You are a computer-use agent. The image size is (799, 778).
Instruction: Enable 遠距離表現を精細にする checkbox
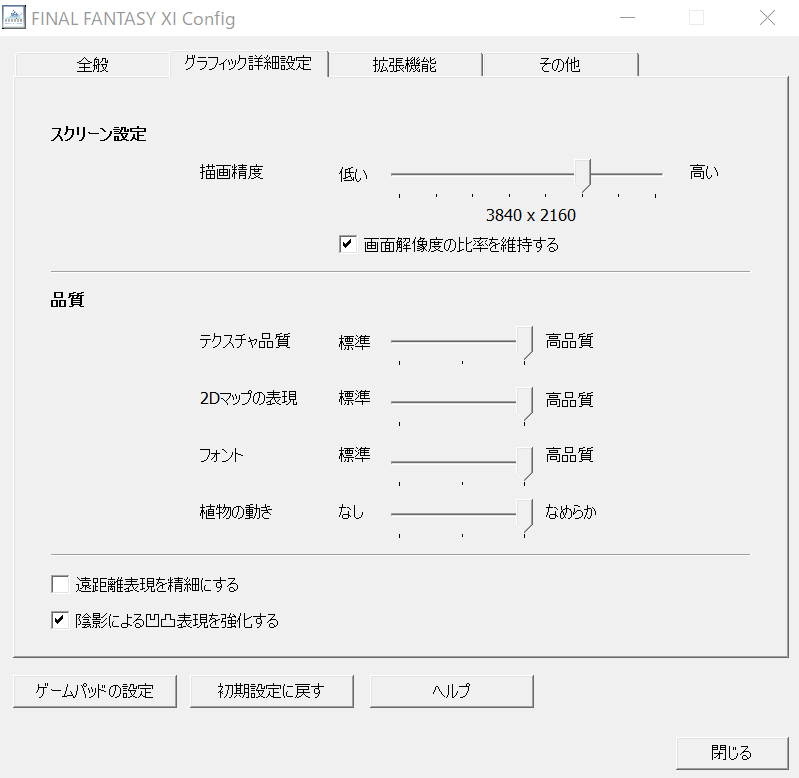point(60,585)
